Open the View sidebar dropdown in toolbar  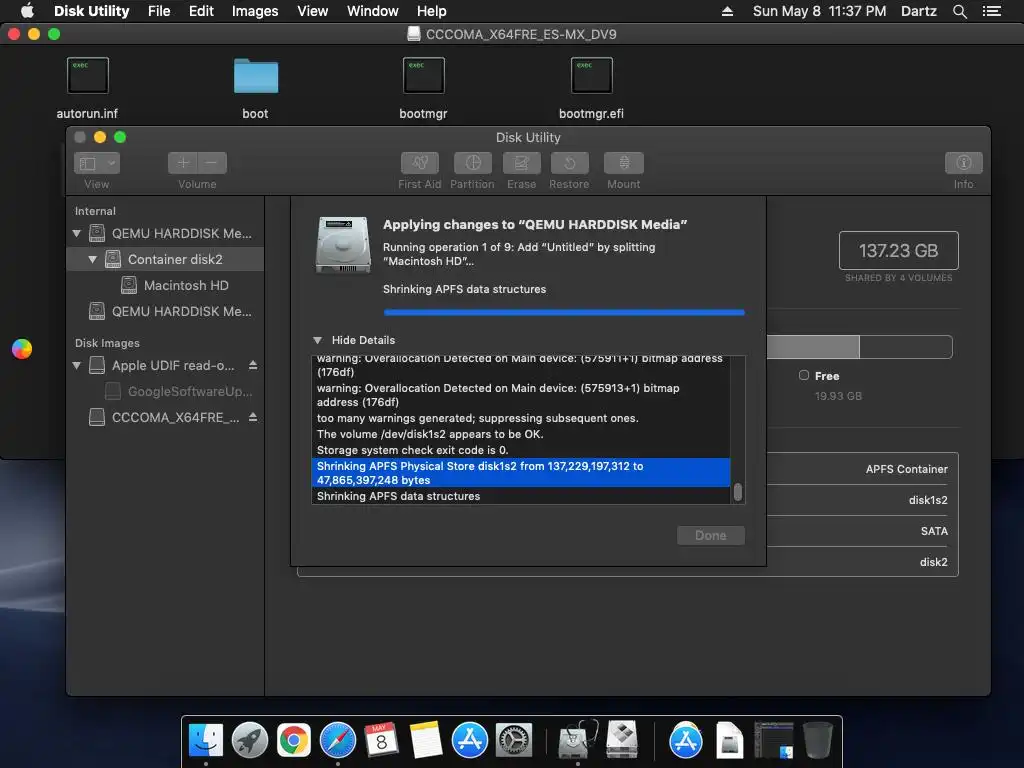click(x=97, y=163)
